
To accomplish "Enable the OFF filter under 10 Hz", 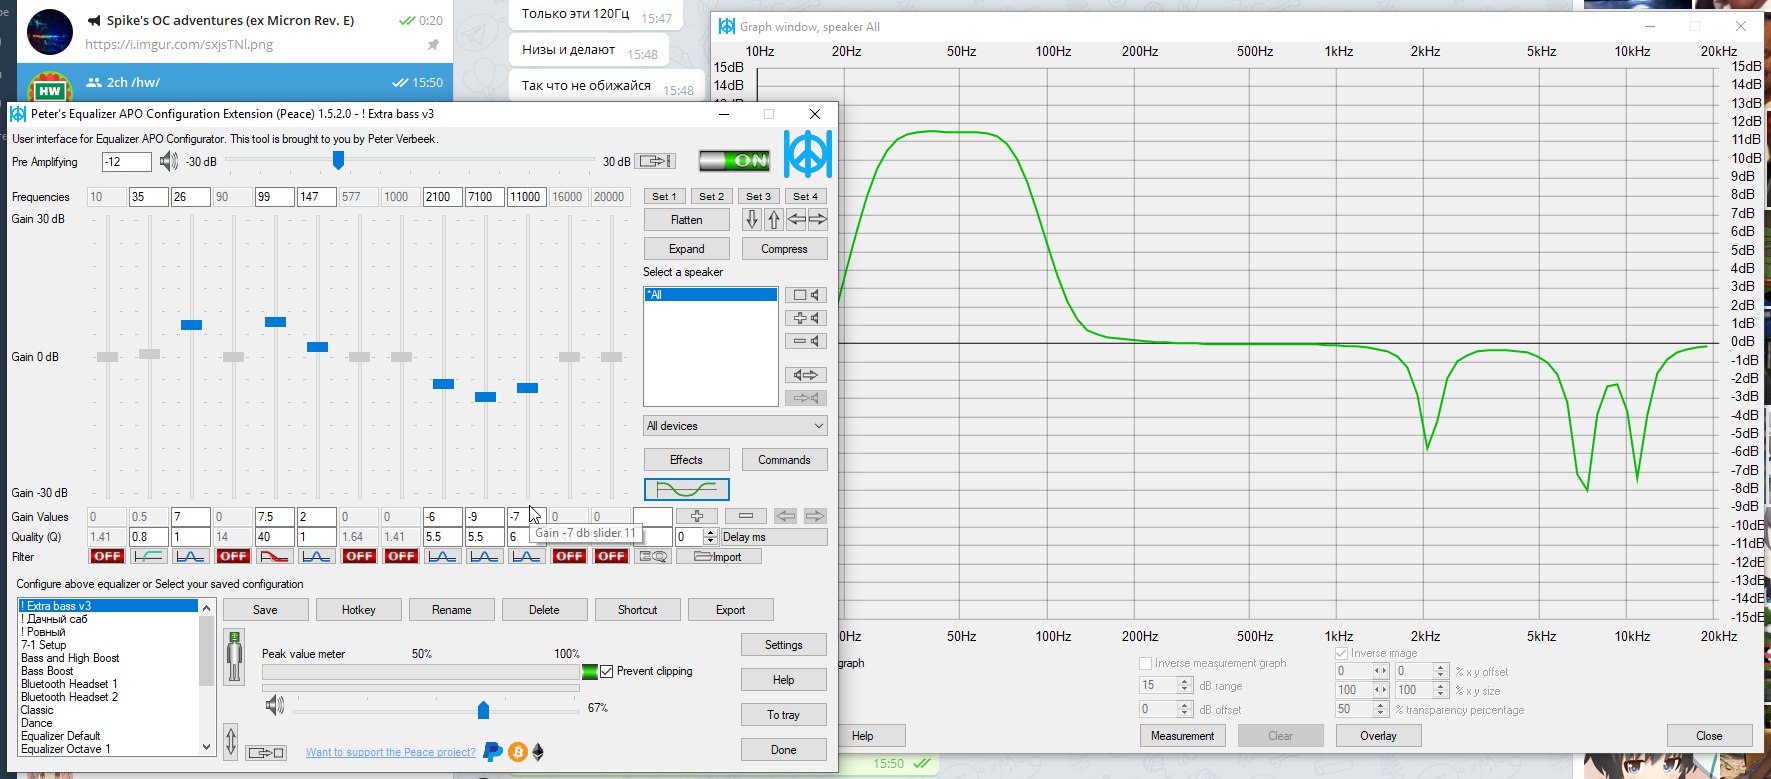I will click(x=107, y=556).
